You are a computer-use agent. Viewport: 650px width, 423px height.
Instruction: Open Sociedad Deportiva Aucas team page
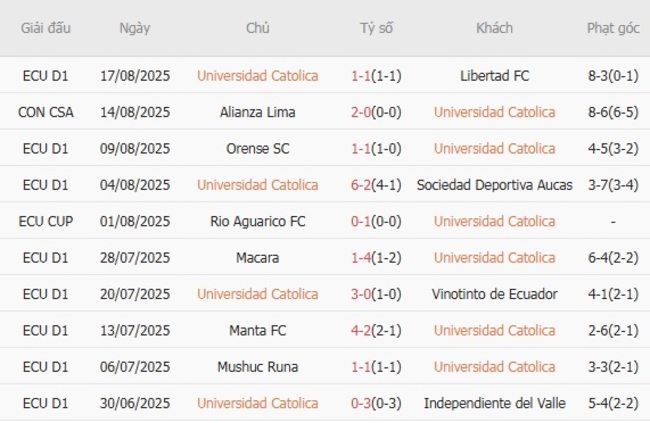click(494, 185)
